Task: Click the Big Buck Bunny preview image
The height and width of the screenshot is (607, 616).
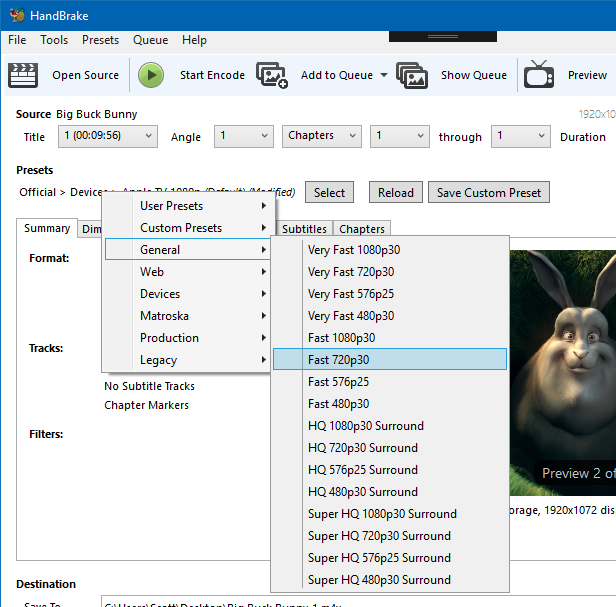Action: coord(563,372)
